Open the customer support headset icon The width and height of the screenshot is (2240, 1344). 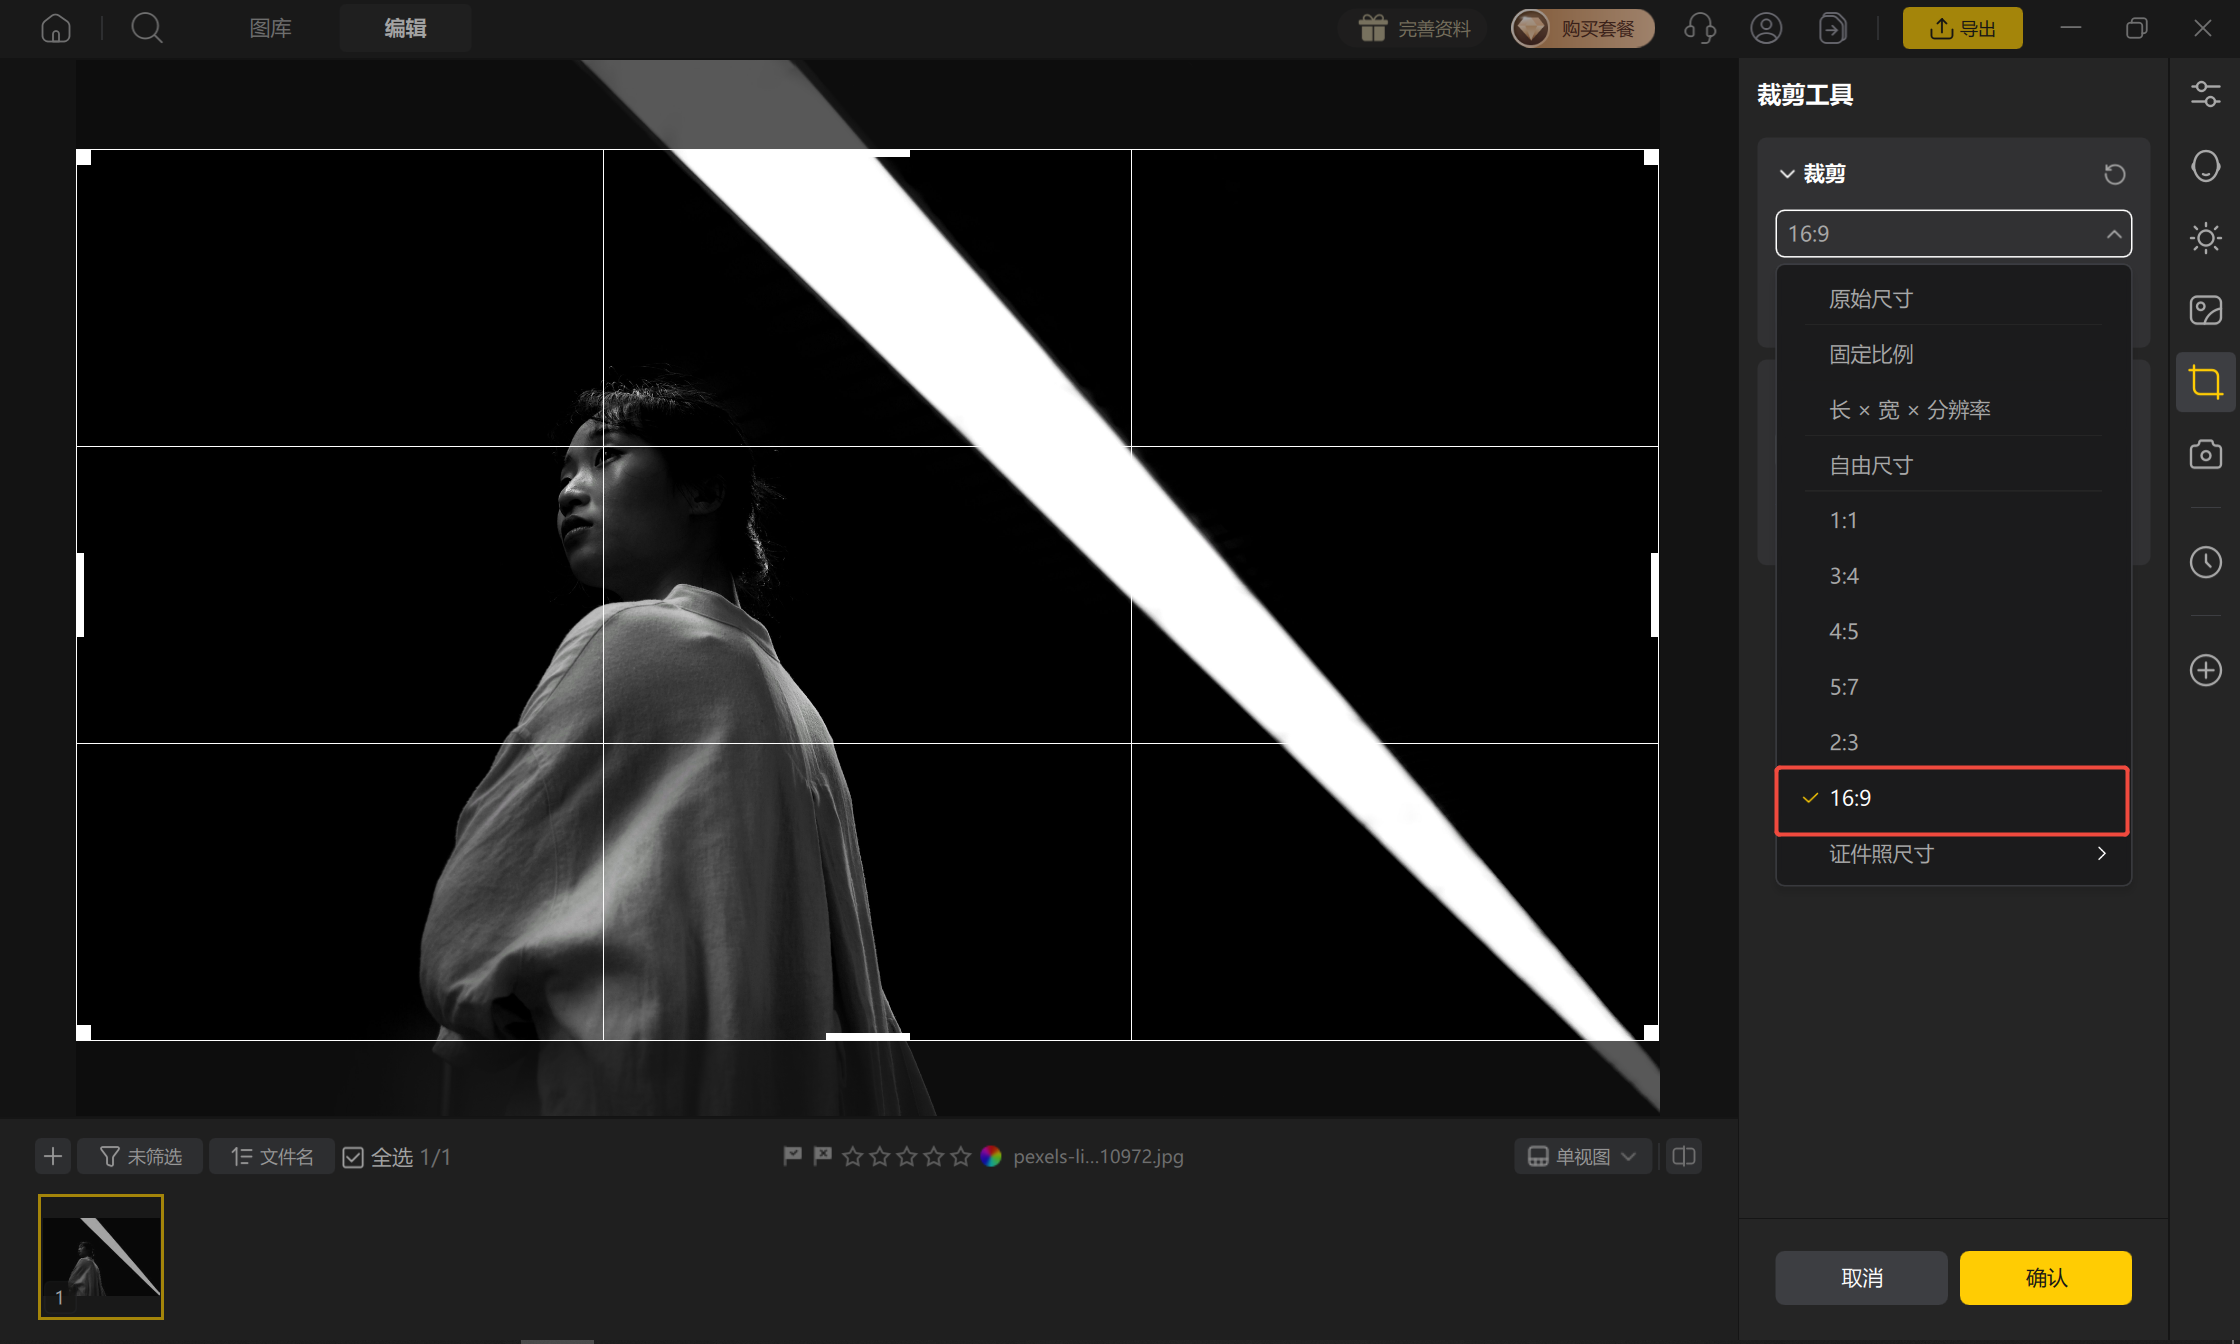1700,28
